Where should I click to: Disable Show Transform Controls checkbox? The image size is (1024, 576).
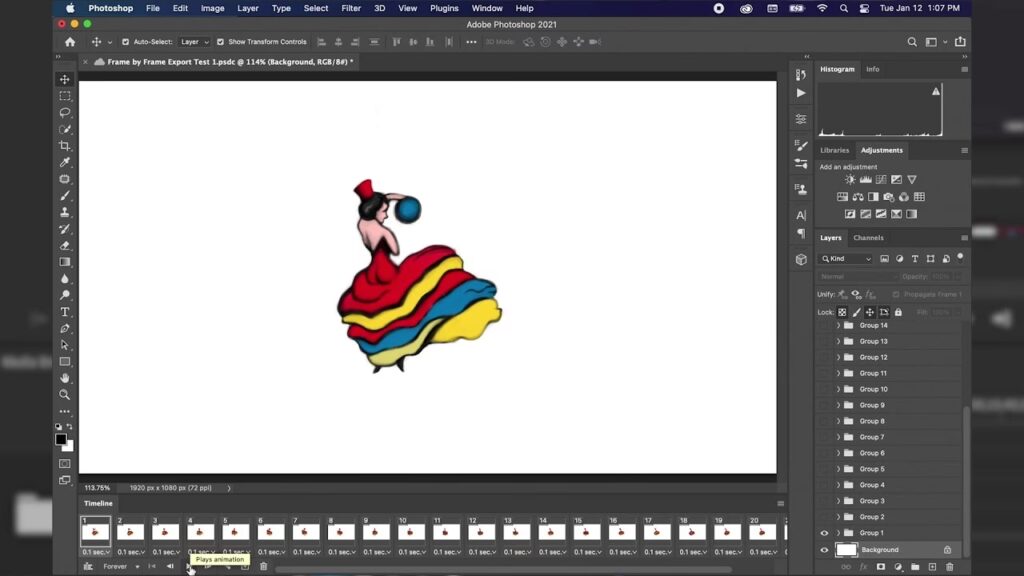[x=221, y=42]
